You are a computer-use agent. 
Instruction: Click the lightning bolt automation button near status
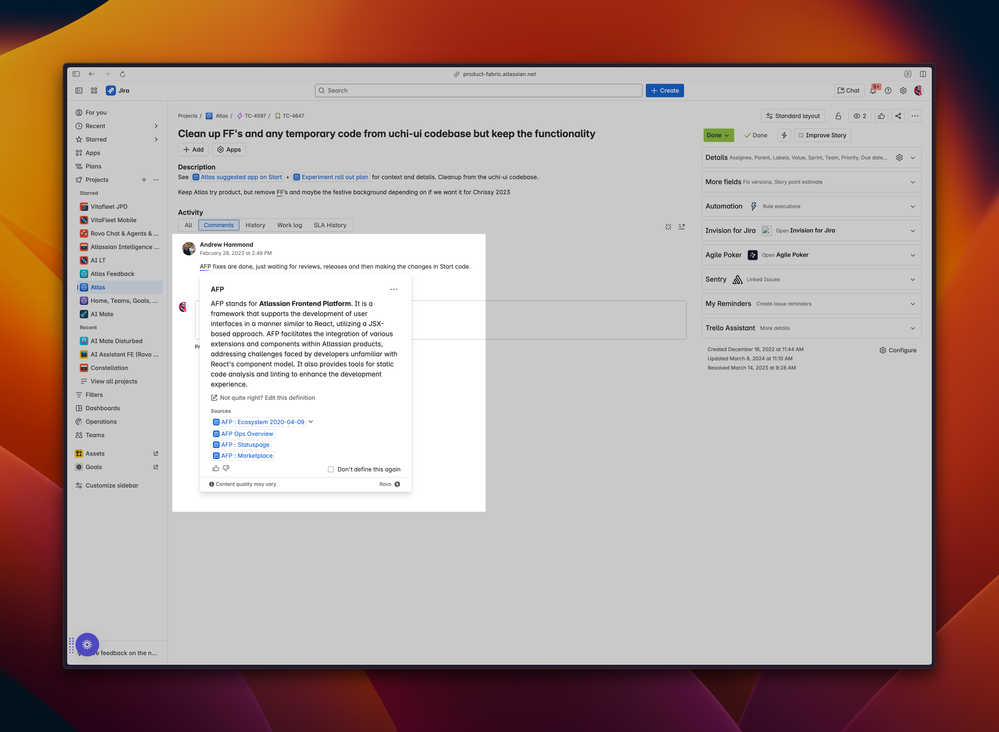point(784,135)
